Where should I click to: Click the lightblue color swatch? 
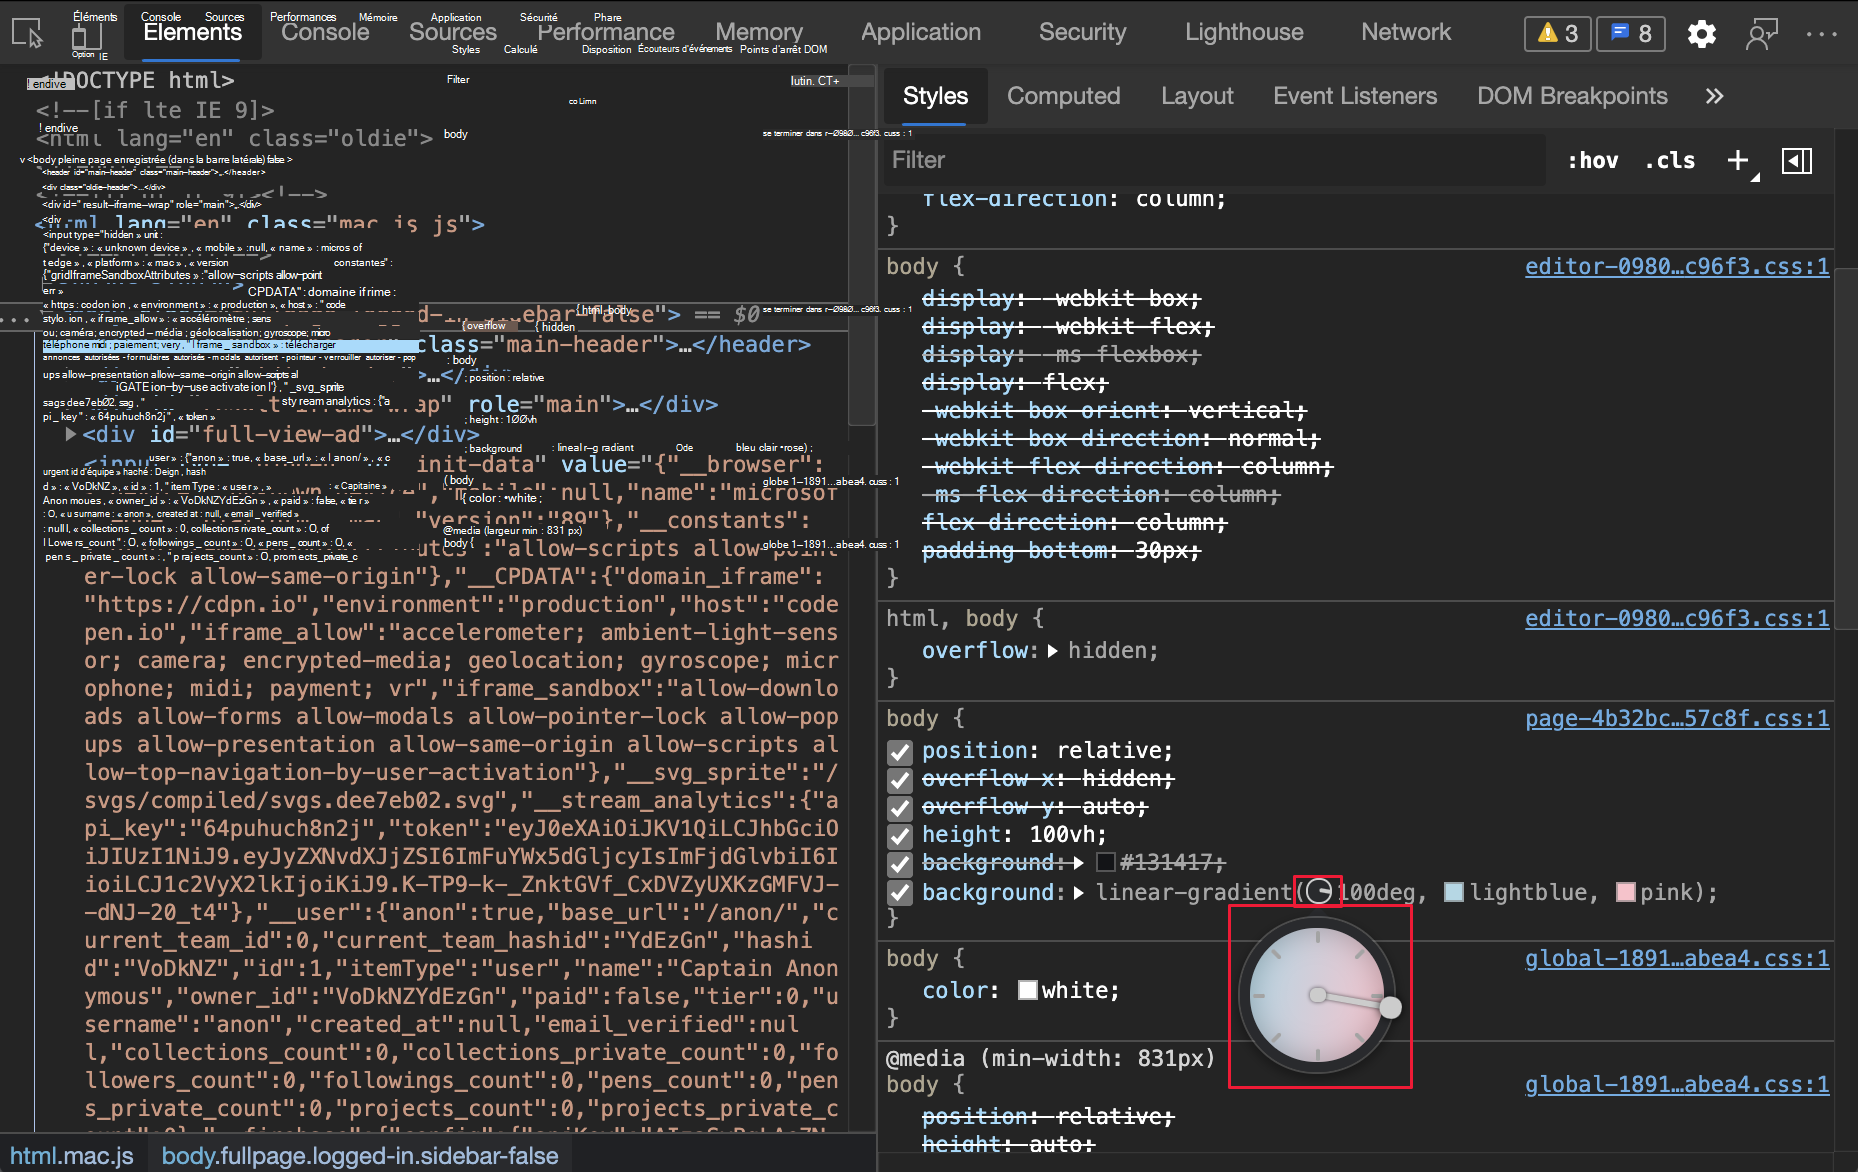1453,892
